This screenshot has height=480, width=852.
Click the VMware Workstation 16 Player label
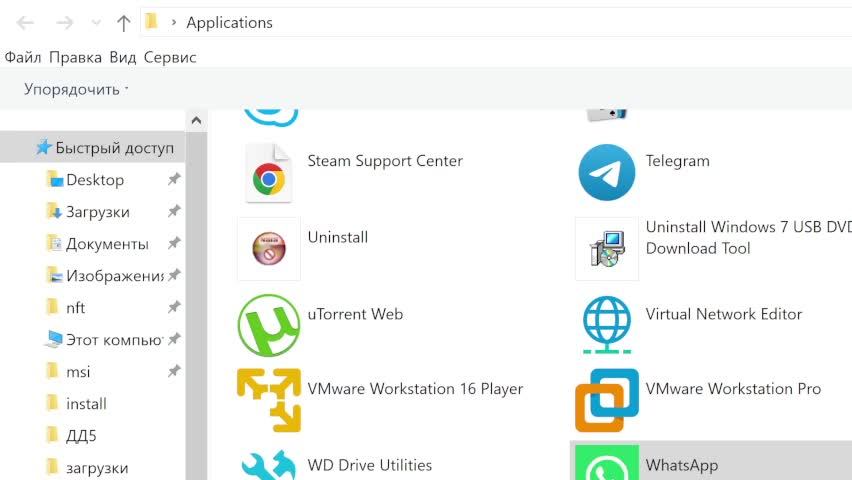click(415, 389)
